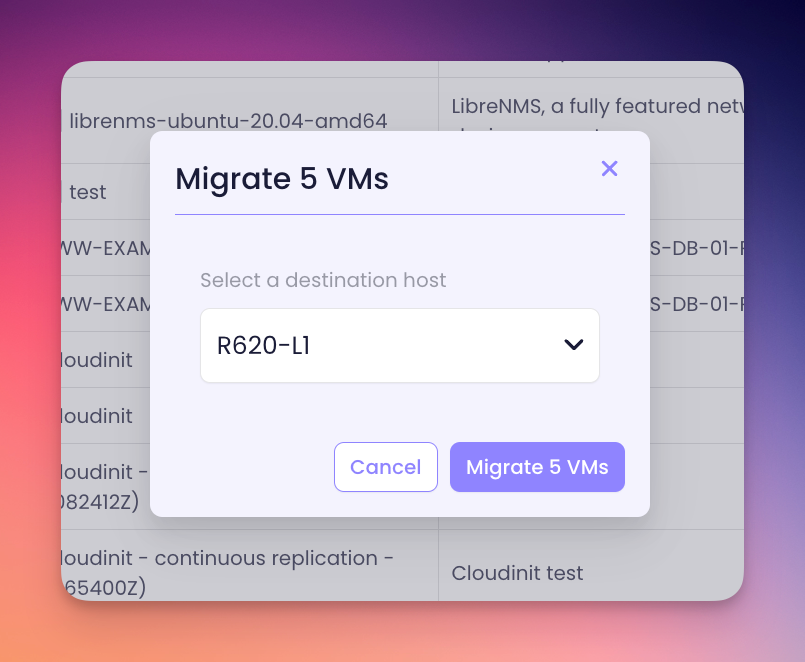This screenshot has width=805, height=662.
Task: Click the 'test' row in background table
Action: (x=88, y=192)
